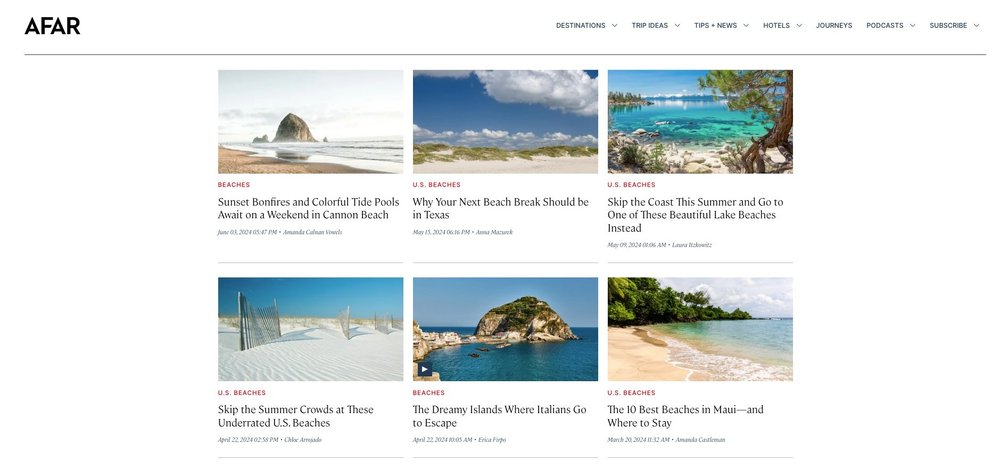1000x467 pixels.
Task: Play the Italian islands video icon
Action: pyautogui.click(x=425, y=369)
